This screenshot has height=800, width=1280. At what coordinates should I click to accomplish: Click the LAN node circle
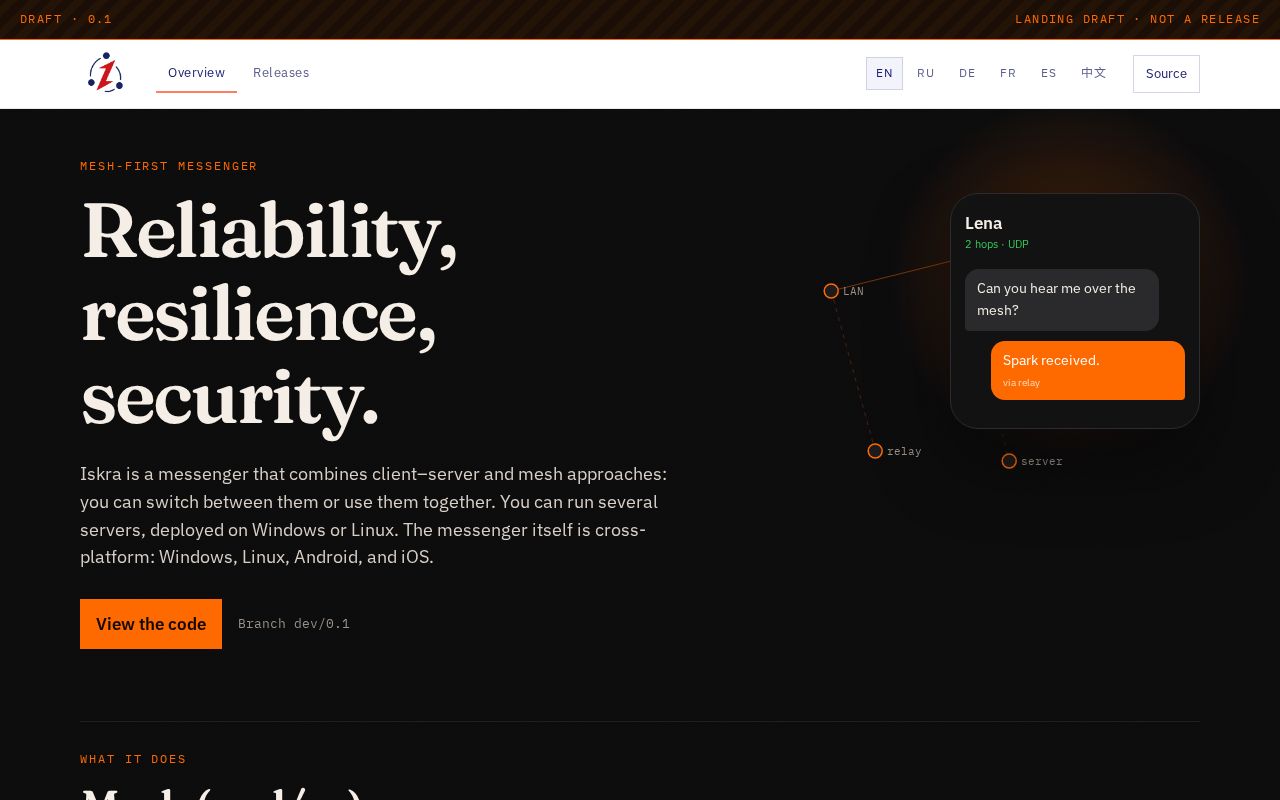831,291
